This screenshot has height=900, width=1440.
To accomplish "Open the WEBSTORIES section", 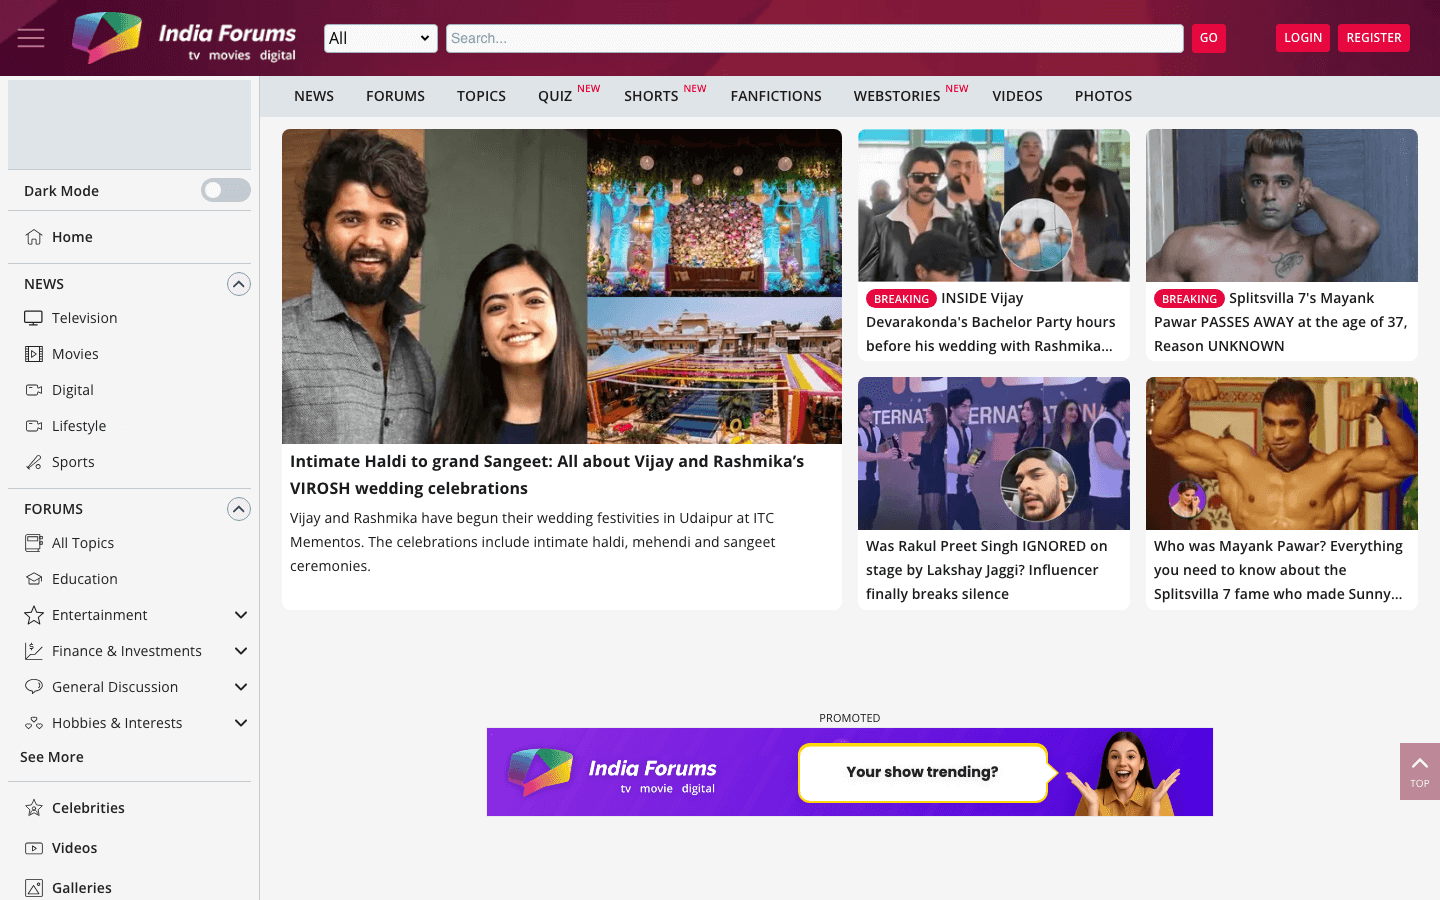I will pyautogui.click(x=897, y=95).
